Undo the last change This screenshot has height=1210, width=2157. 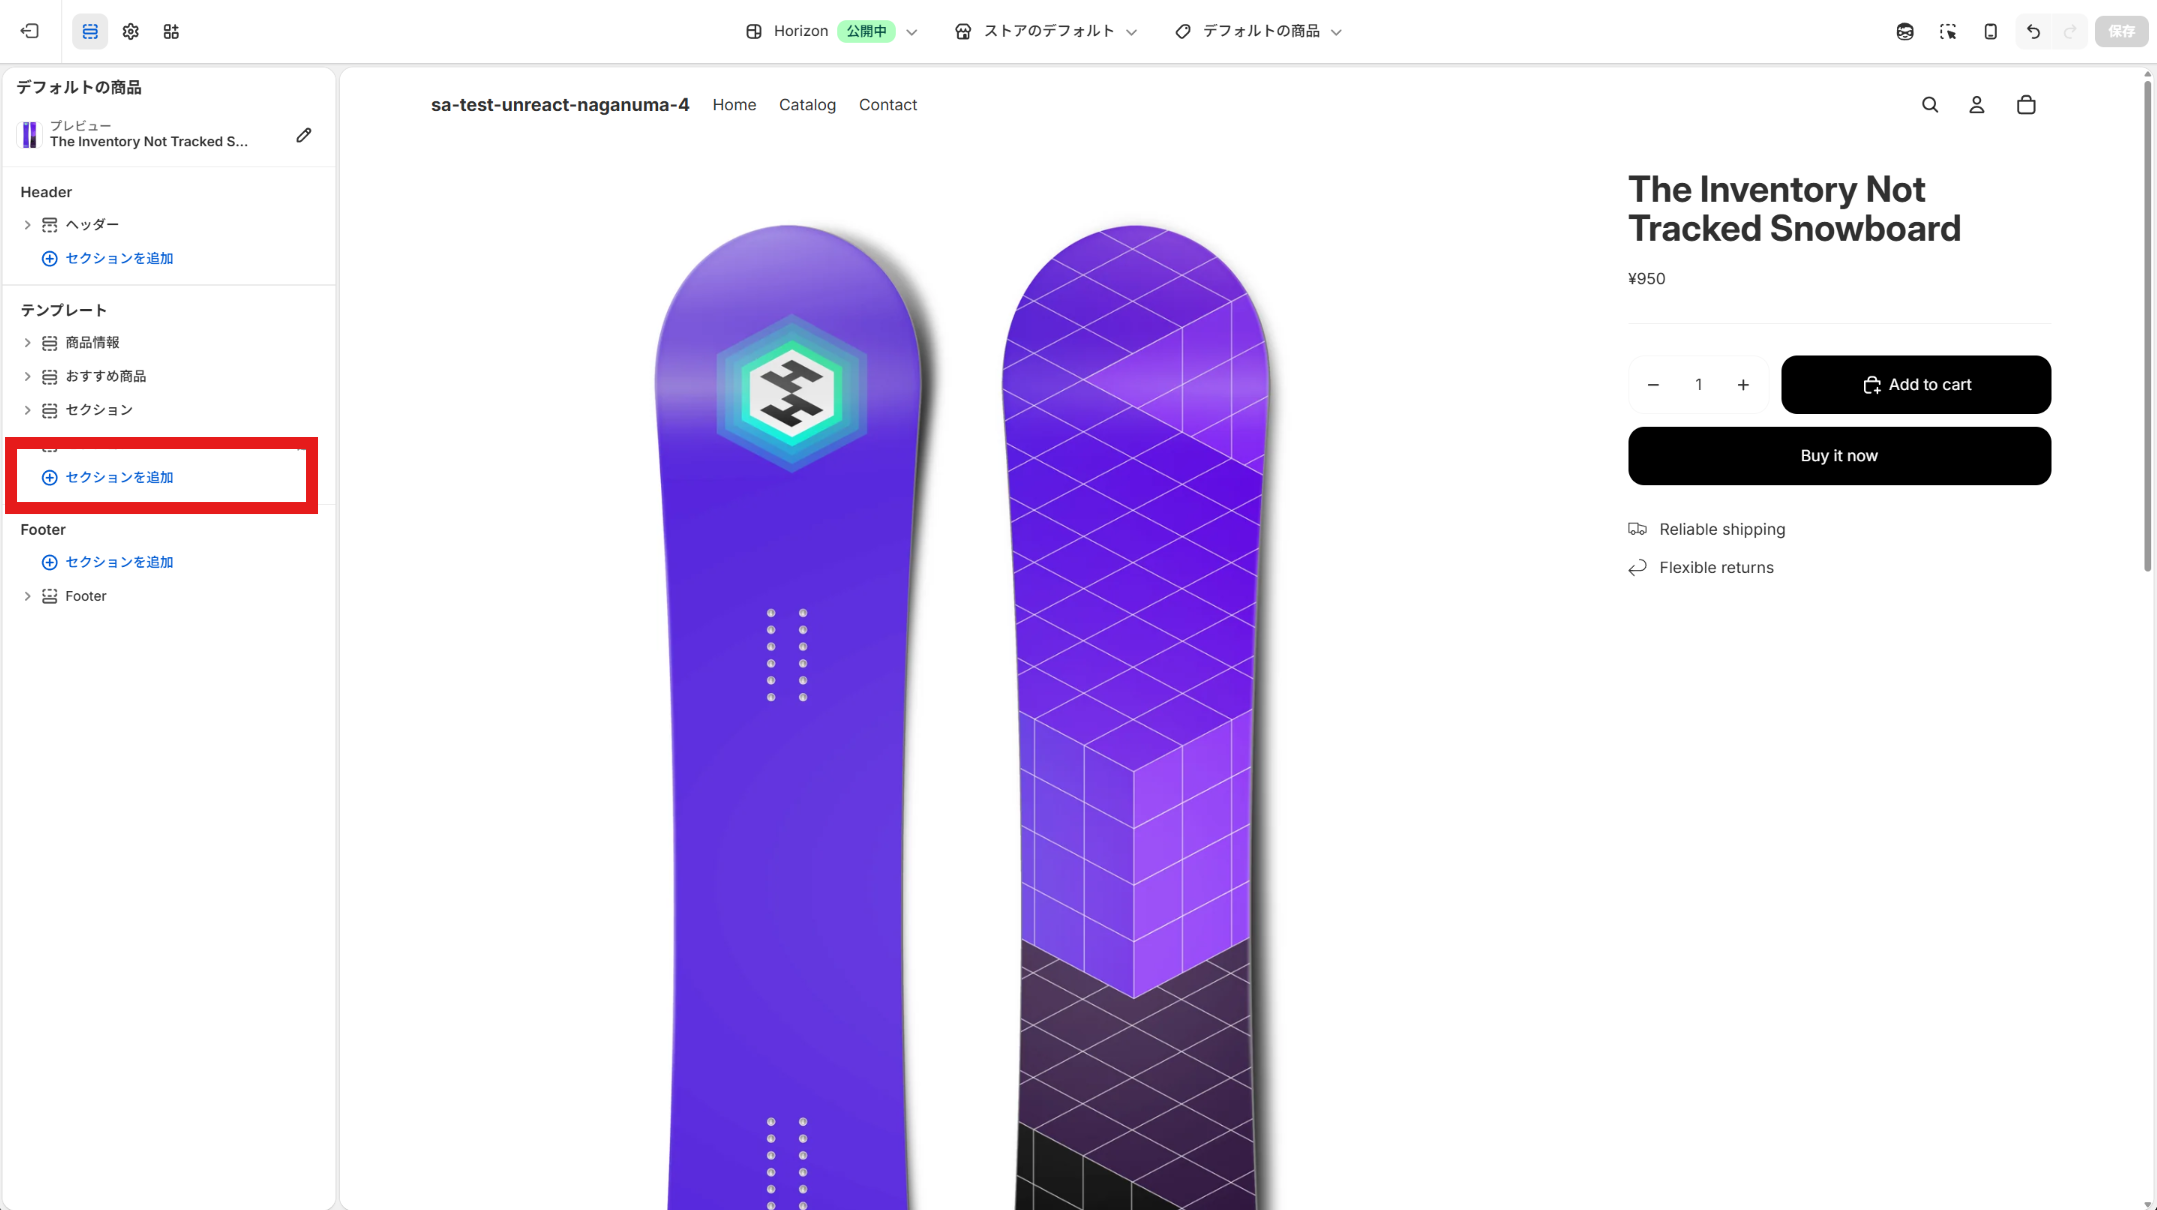pyautogui.click(x=2033, y=31)
